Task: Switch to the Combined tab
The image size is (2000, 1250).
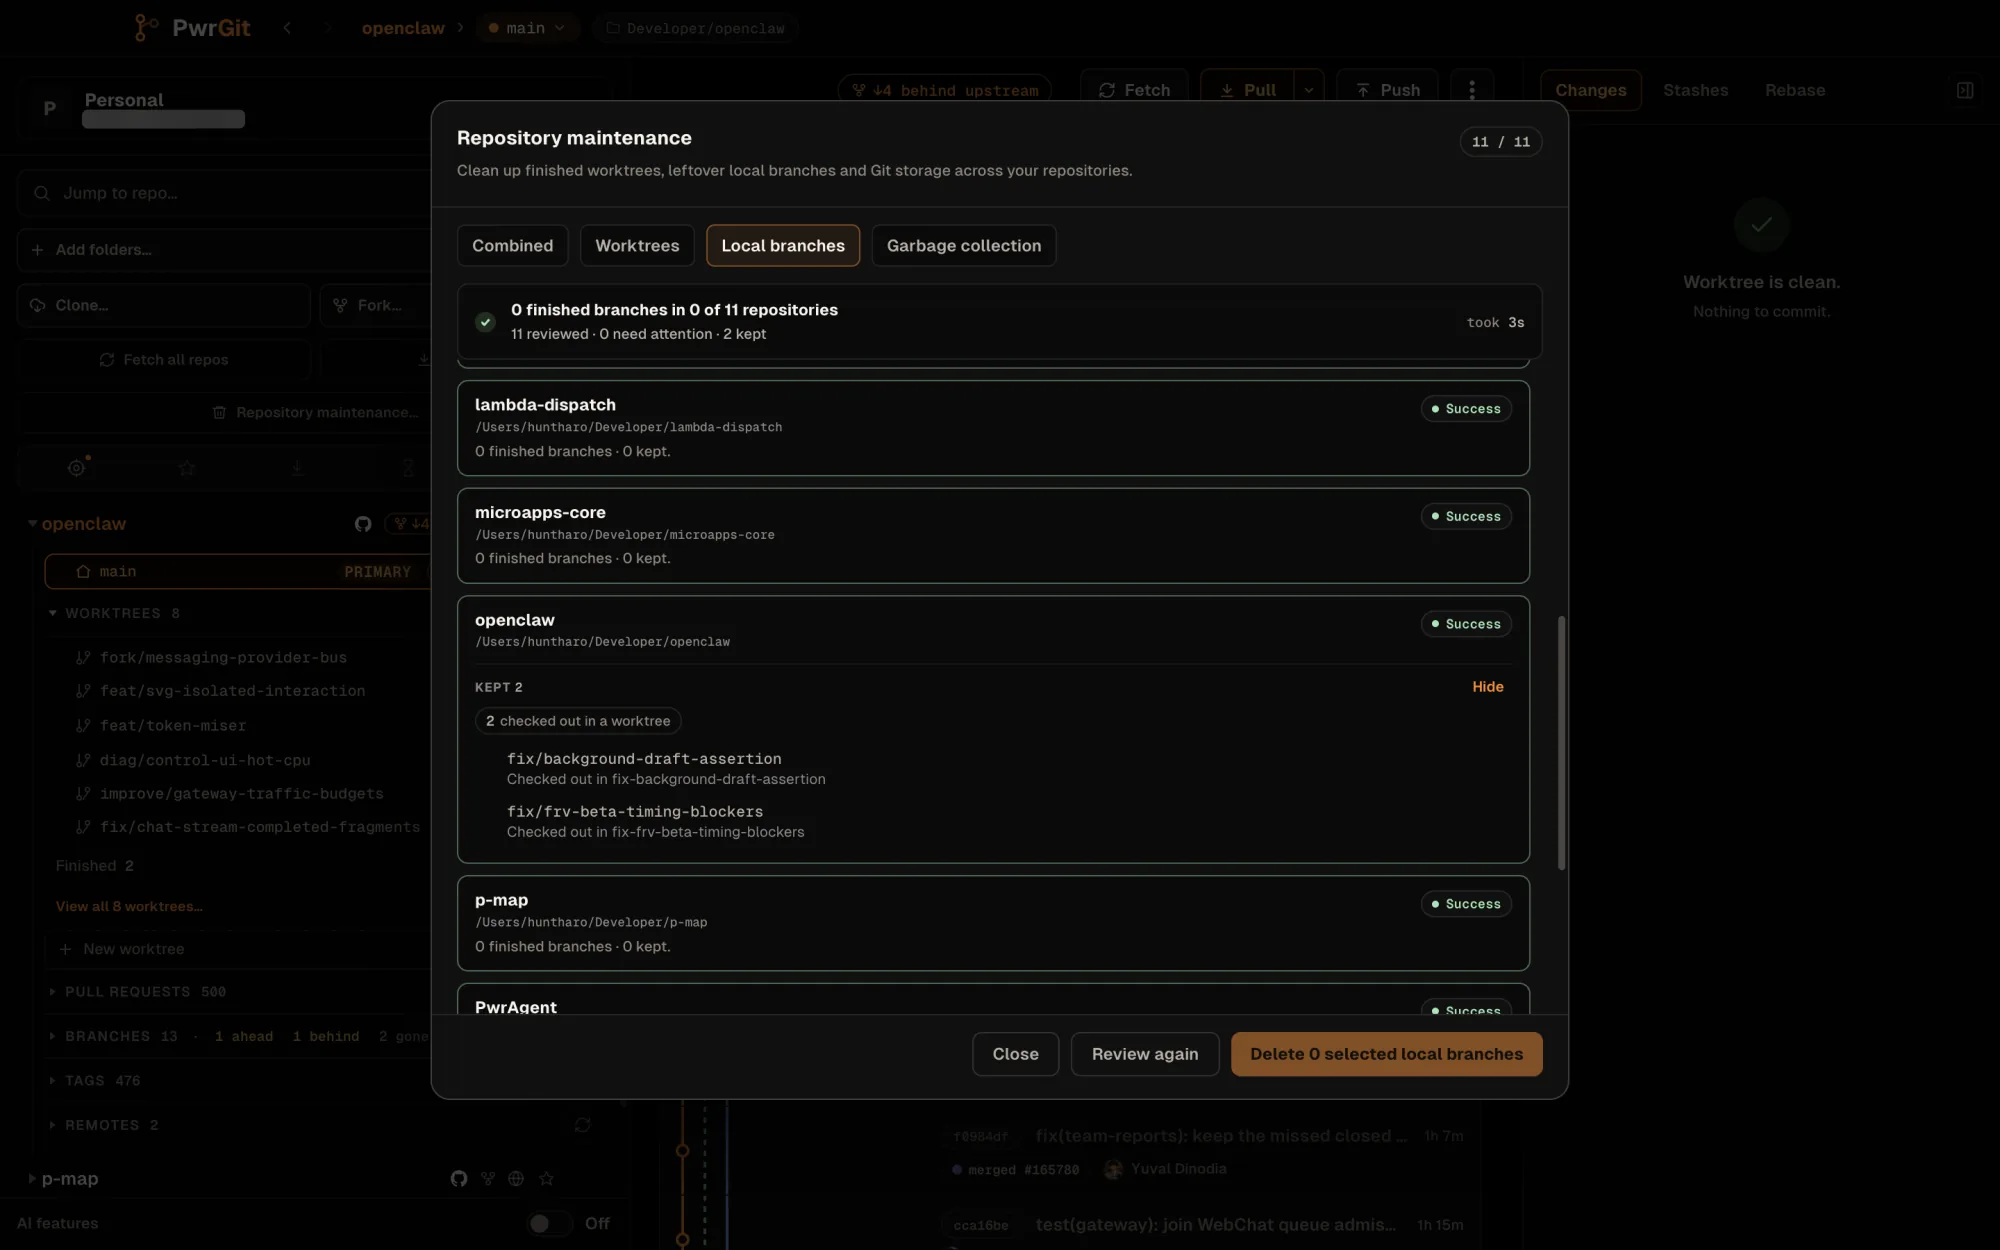Action: (x=512, y=246)
